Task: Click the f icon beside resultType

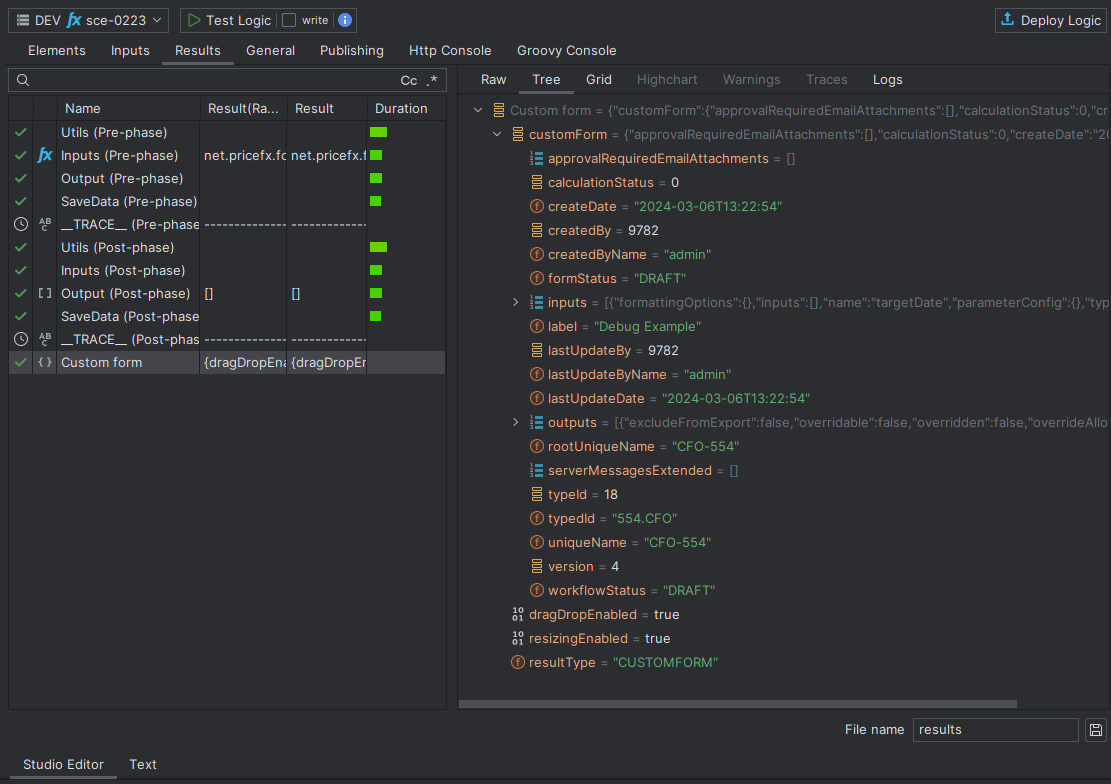Action: [518, 663]
